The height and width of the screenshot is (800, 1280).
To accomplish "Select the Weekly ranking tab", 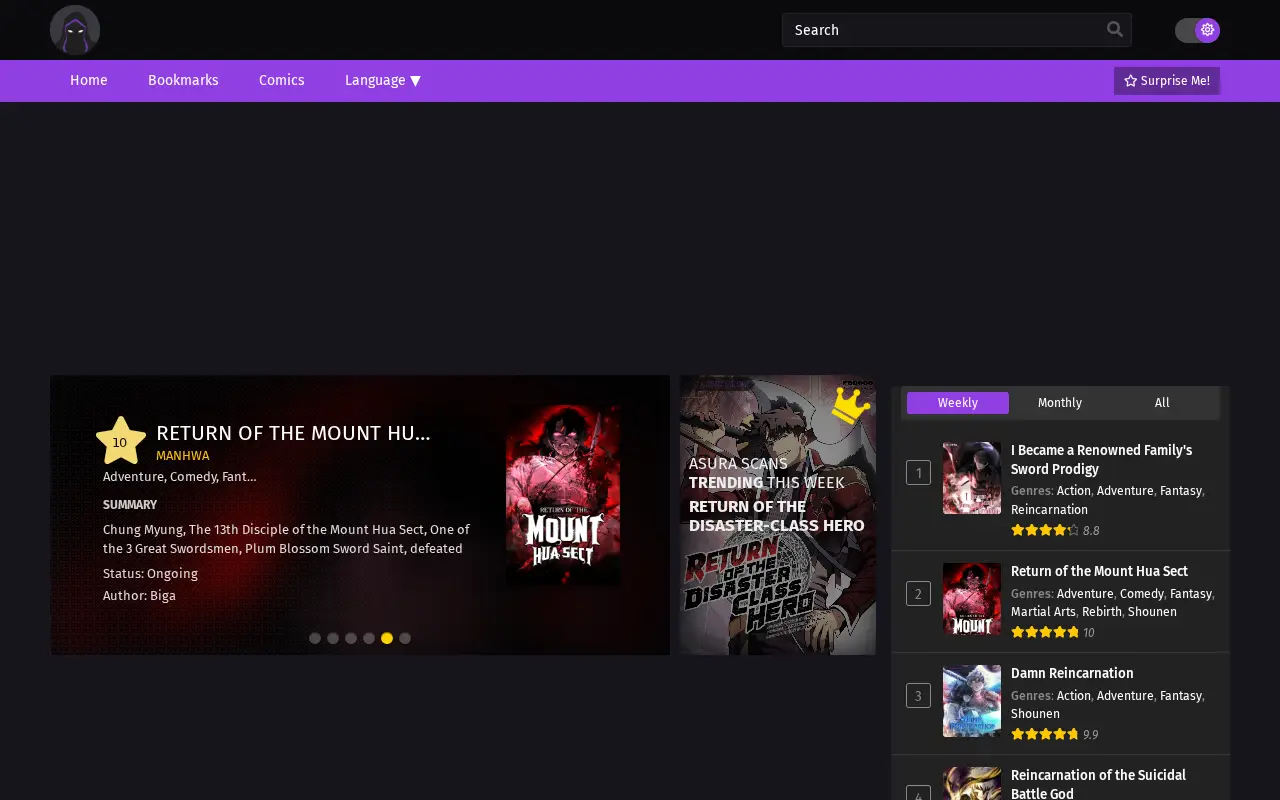I will click(958, 403).
